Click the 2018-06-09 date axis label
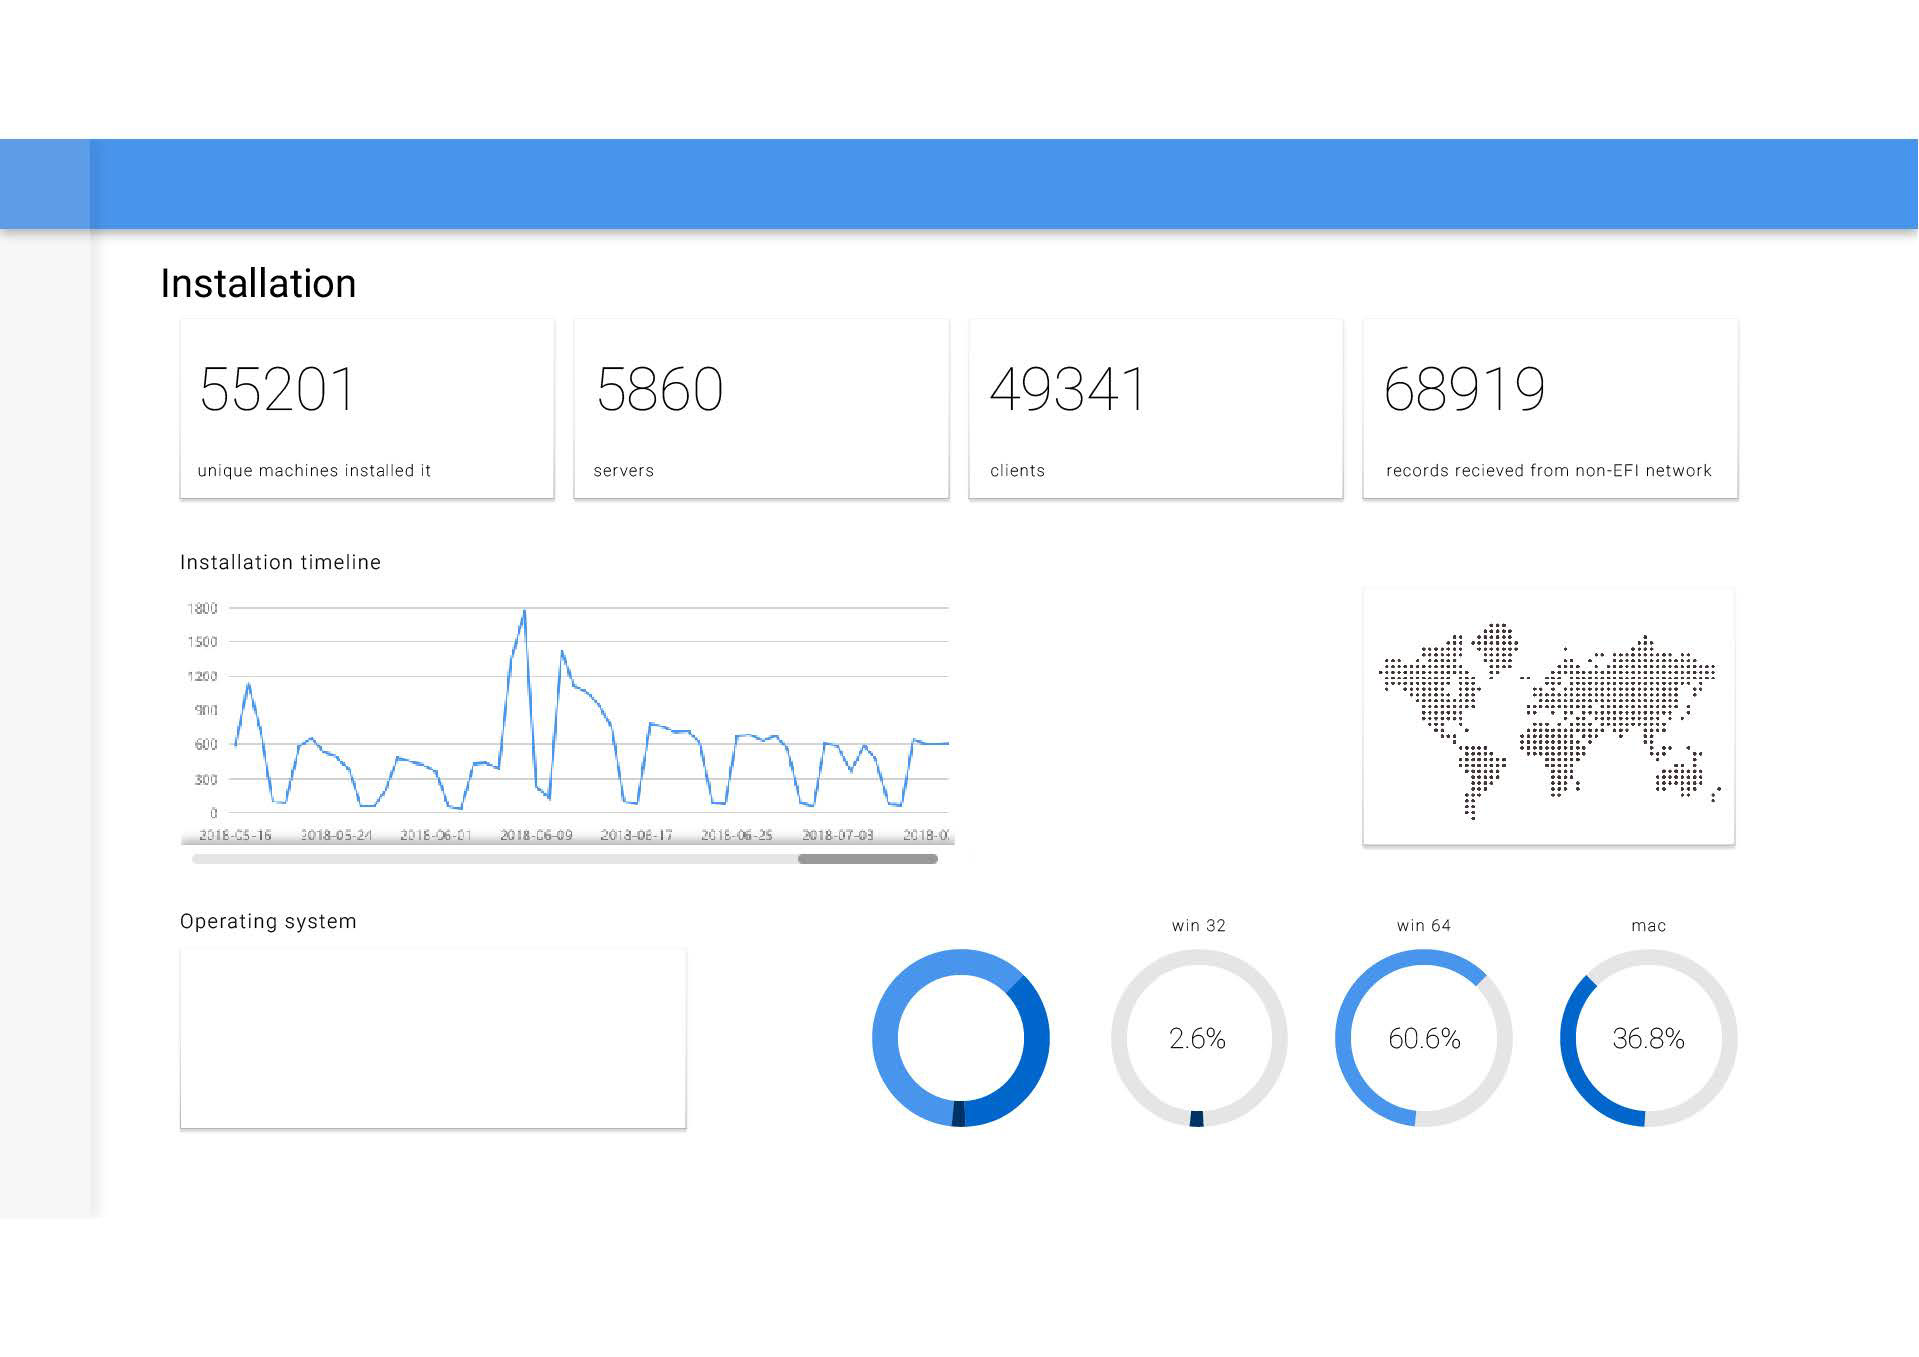 click(536, 835)
